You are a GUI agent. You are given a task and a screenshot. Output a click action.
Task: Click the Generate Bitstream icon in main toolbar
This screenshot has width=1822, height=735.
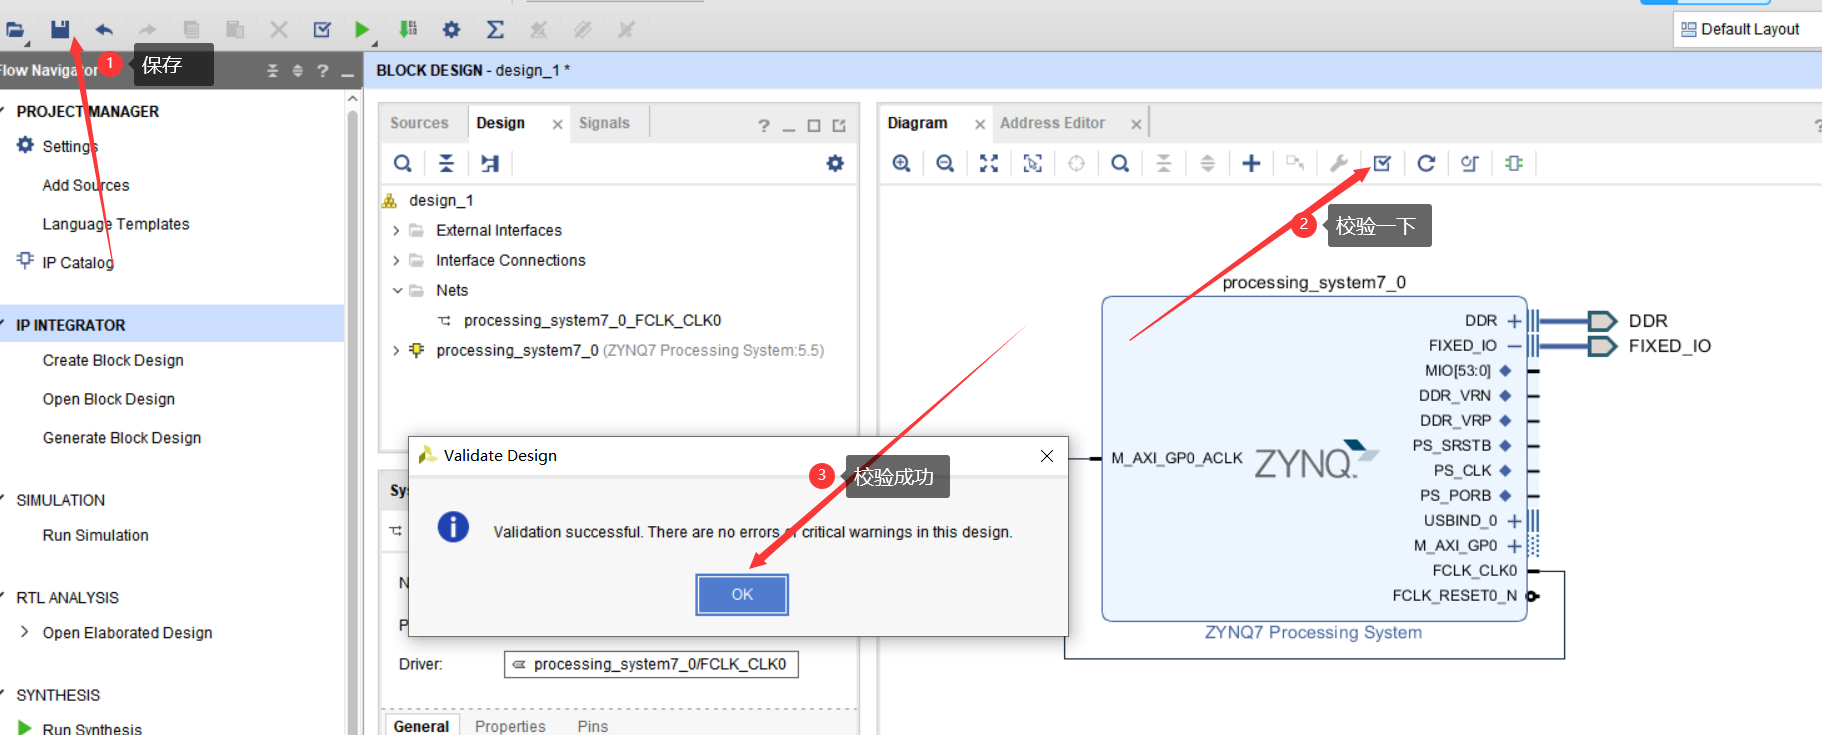click(408, 29)
